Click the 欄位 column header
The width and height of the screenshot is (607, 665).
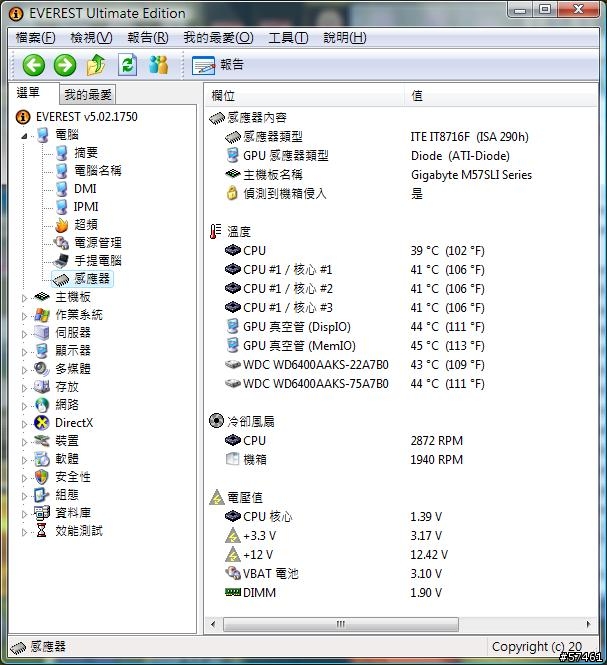tap(305, 96)
